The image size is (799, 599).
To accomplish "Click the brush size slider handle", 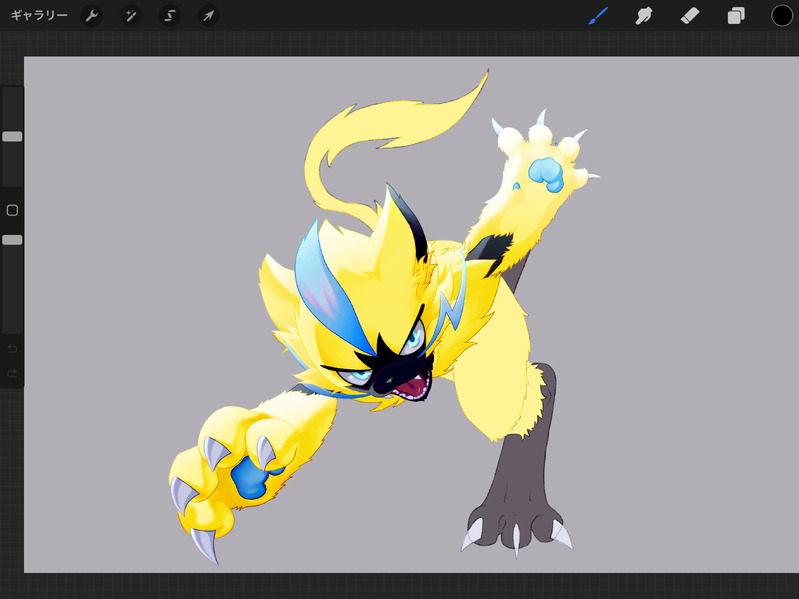I will tap(12, 137).
